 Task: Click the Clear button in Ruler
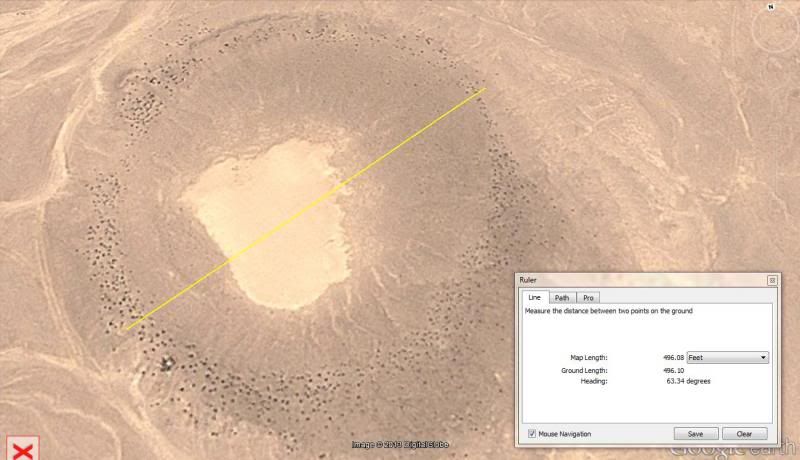click(x=744, y=434)
